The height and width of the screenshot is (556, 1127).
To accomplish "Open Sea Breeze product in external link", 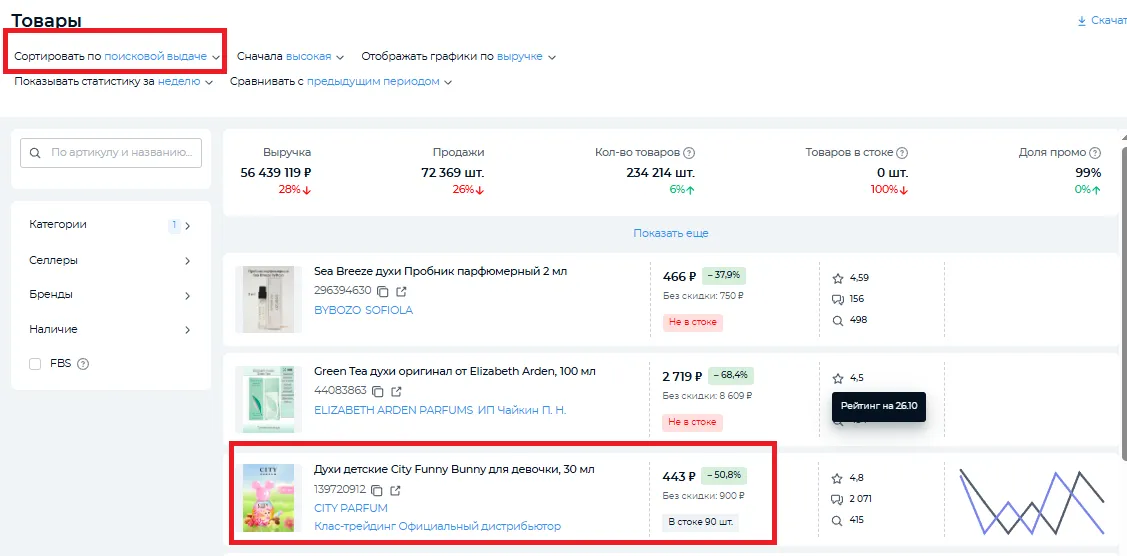I will pyautogui.click(x=401, y=291).
